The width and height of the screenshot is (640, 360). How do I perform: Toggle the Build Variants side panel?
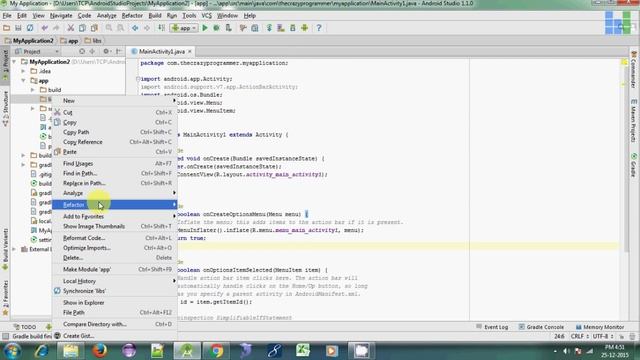click(5, 249)
